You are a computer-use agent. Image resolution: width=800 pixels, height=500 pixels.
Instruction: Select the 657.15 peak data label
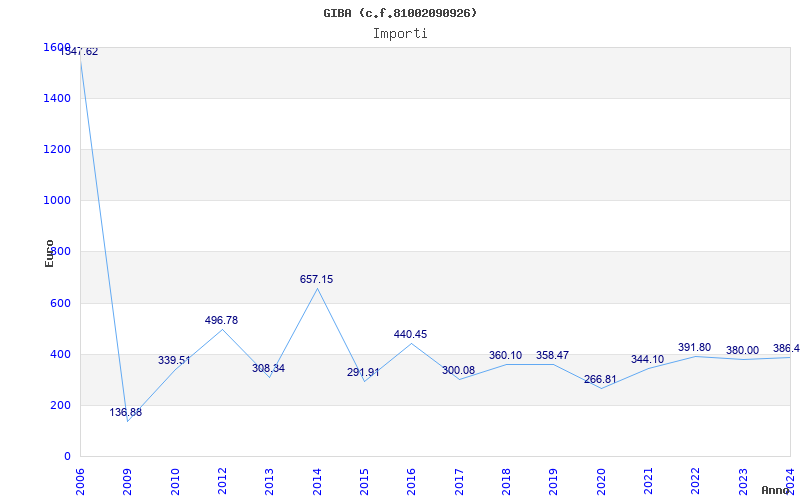pos(316,279)
